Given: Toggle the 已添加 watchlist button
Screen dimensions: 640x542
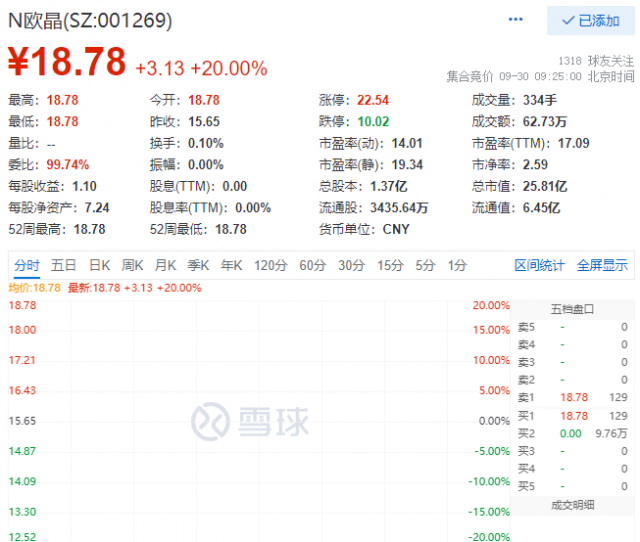Looking at the screenshot, I should 590,20.
